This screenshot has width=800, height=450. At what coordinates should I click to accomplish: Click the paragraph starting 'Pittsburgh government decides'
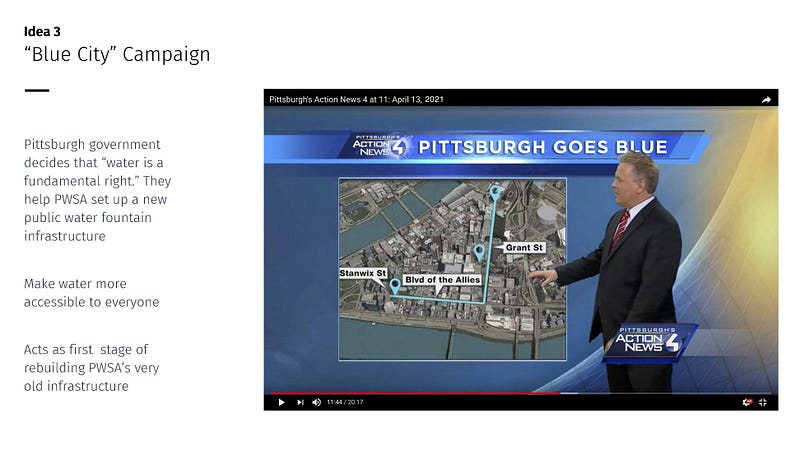(97, 190)
